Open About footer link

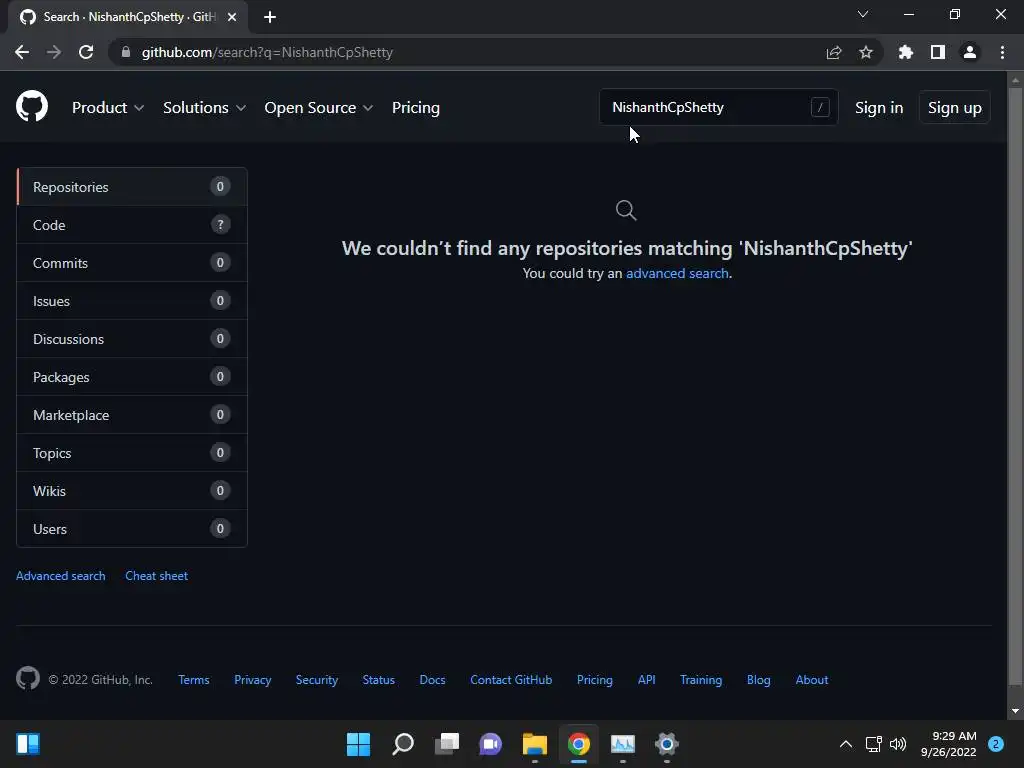(812, 680)
